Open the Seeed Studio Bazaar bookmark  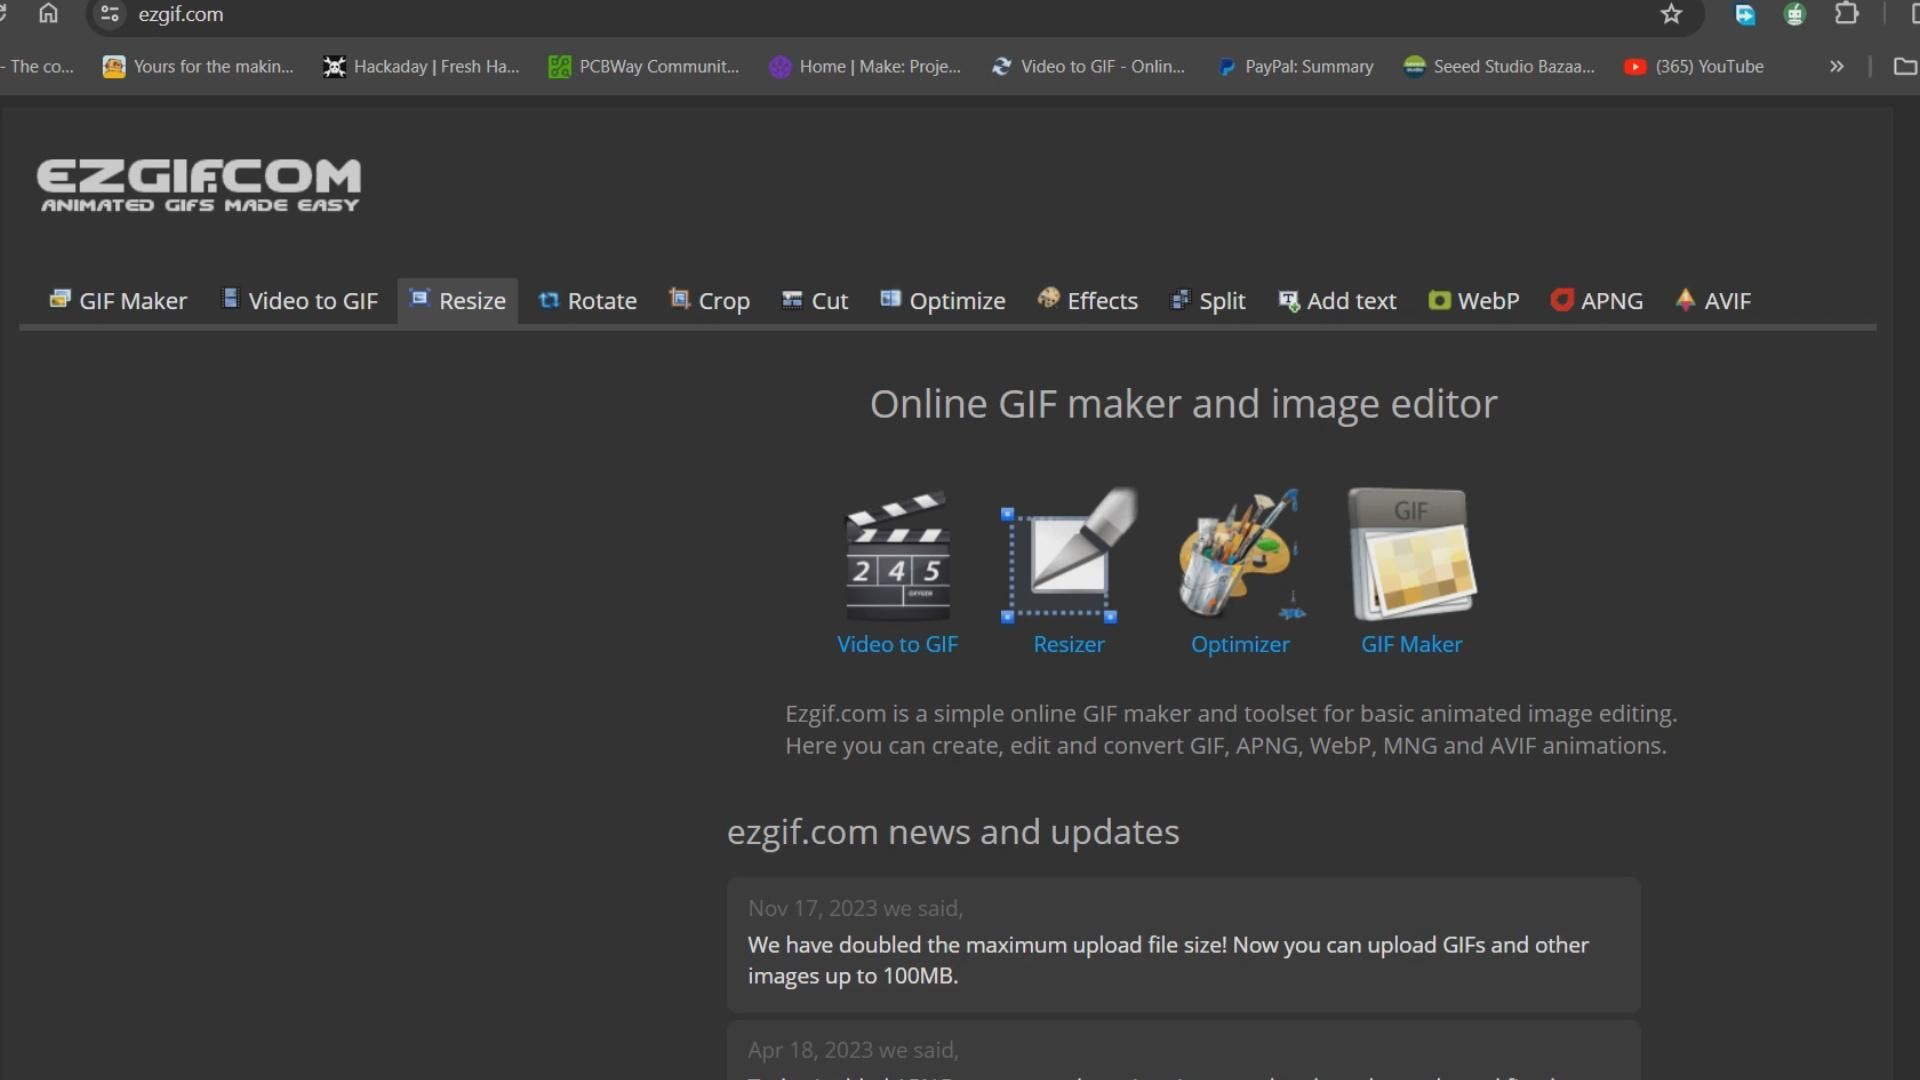tap(1499, 67)
